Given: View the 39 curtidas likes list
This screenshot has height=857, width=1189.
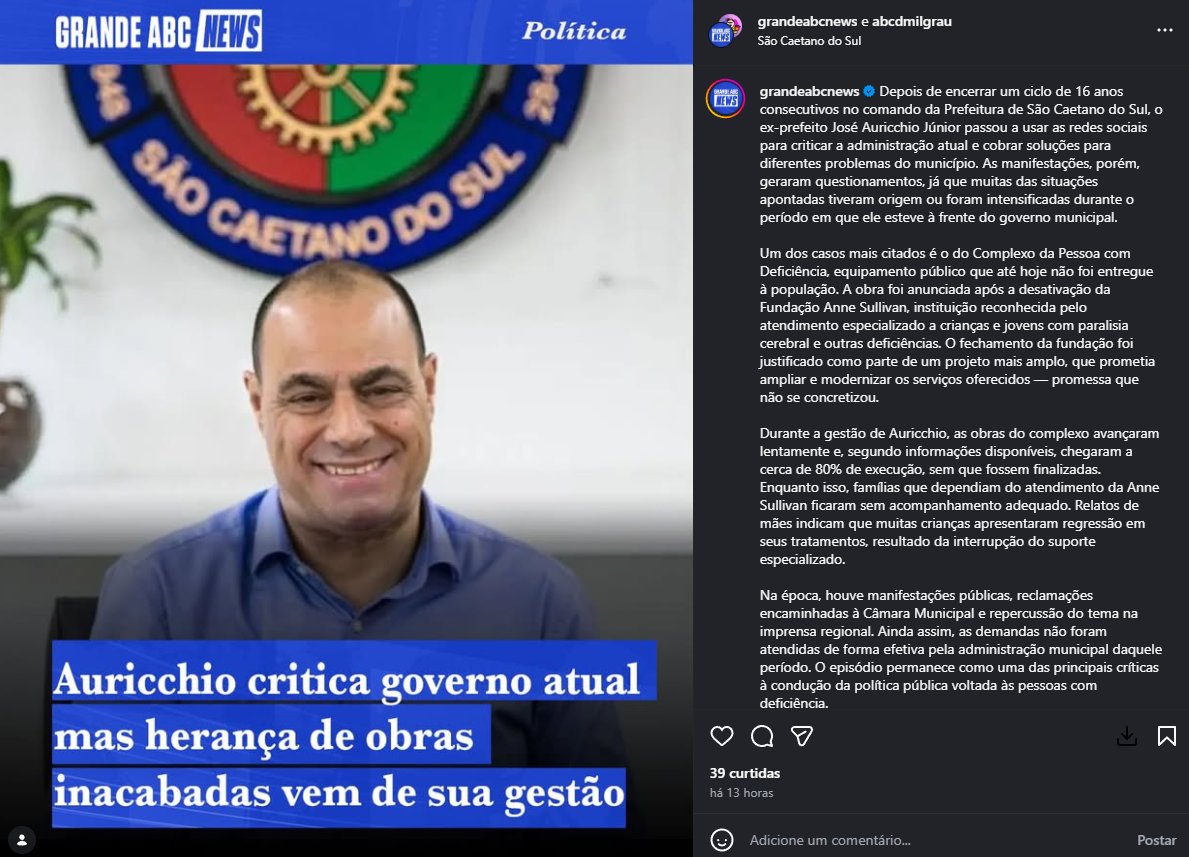Looking at the screenshot, I should 745,773.
